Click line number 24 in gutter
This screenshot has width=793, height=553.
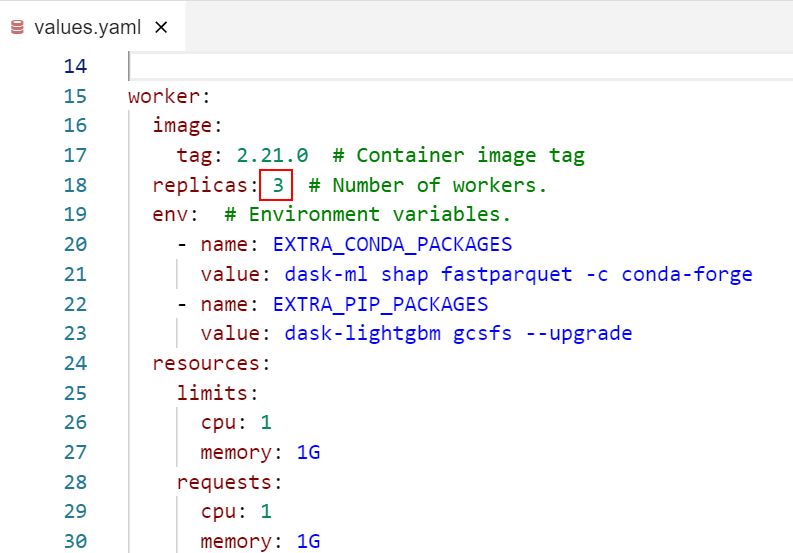[75, 363]
